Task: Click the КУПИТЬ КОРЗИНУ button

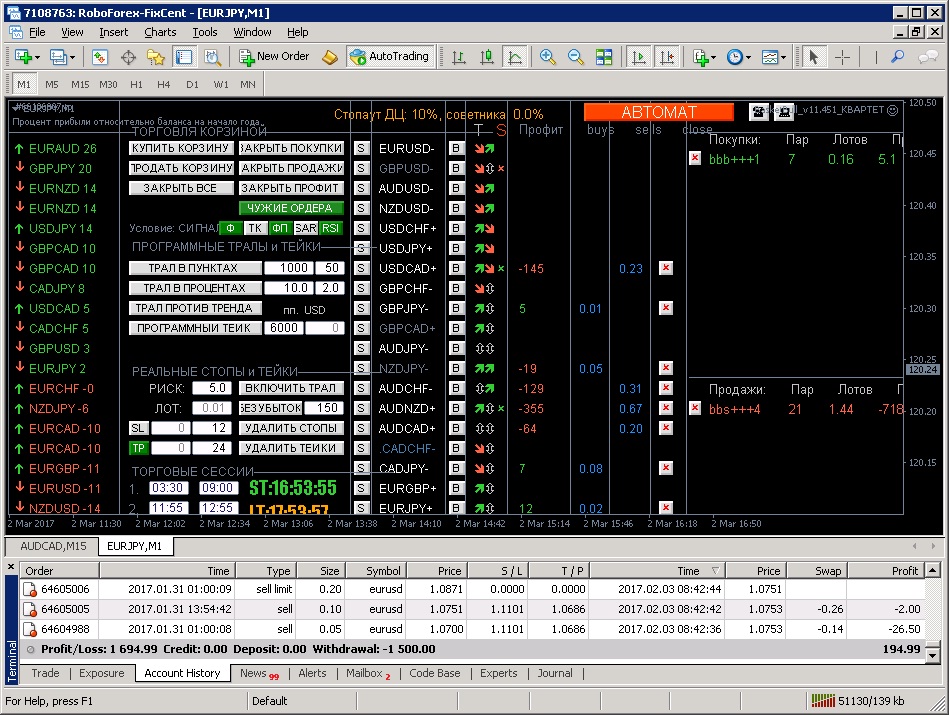Action: coord(181,148)
